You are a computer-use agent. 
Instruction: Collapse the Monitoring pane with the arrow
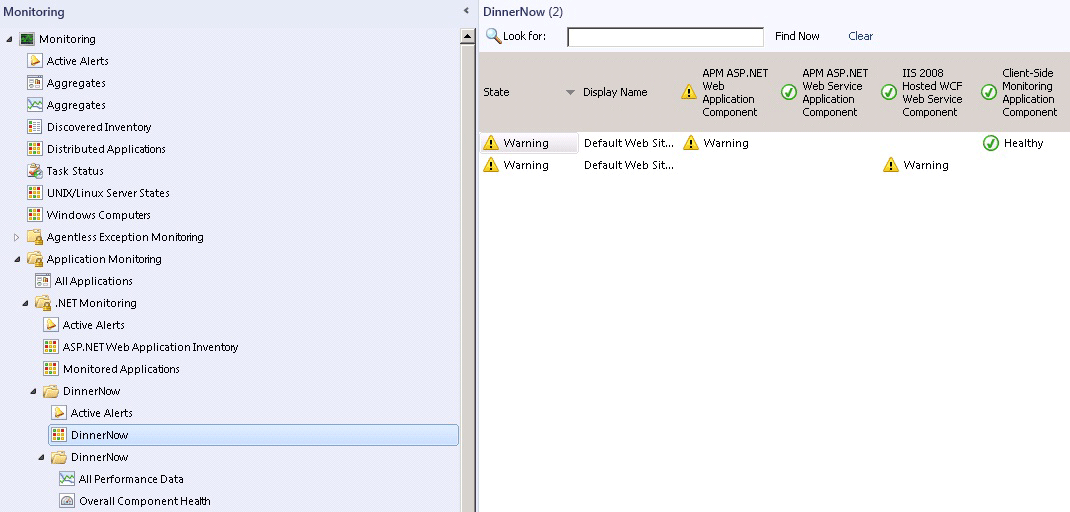tap(466, 11)
